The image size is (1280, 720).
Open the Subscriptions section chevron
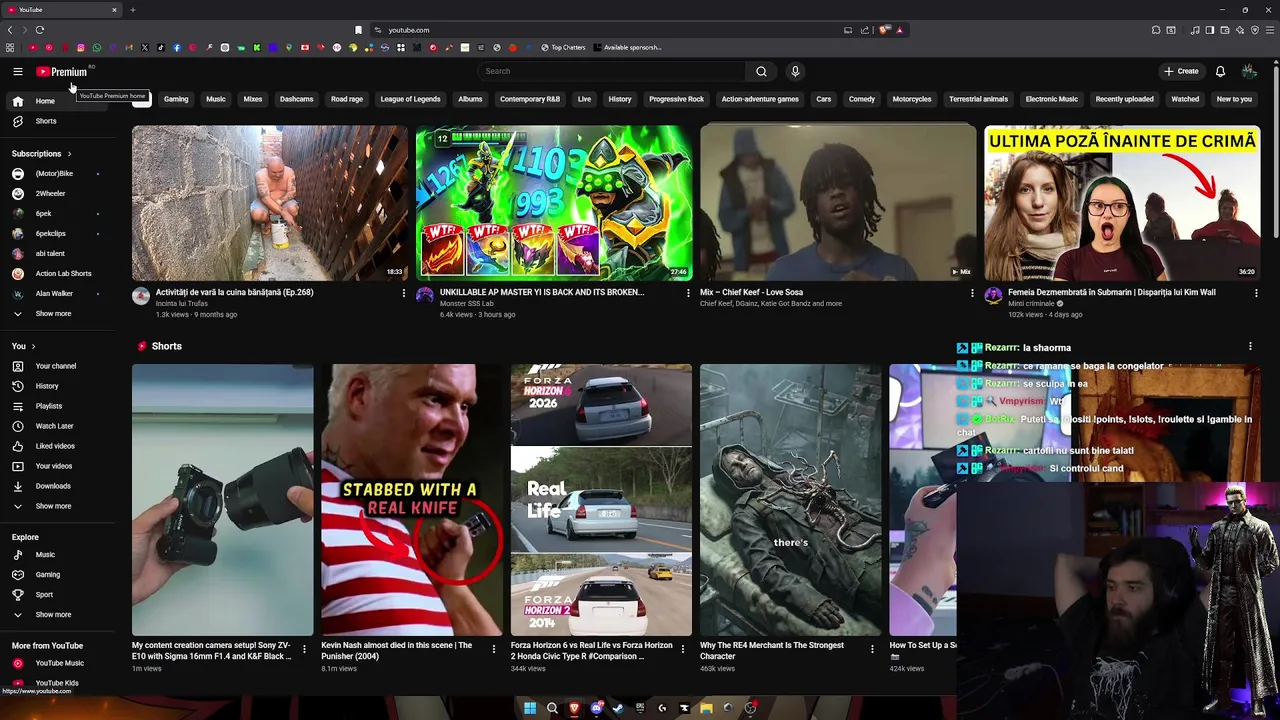coord(70,154)
